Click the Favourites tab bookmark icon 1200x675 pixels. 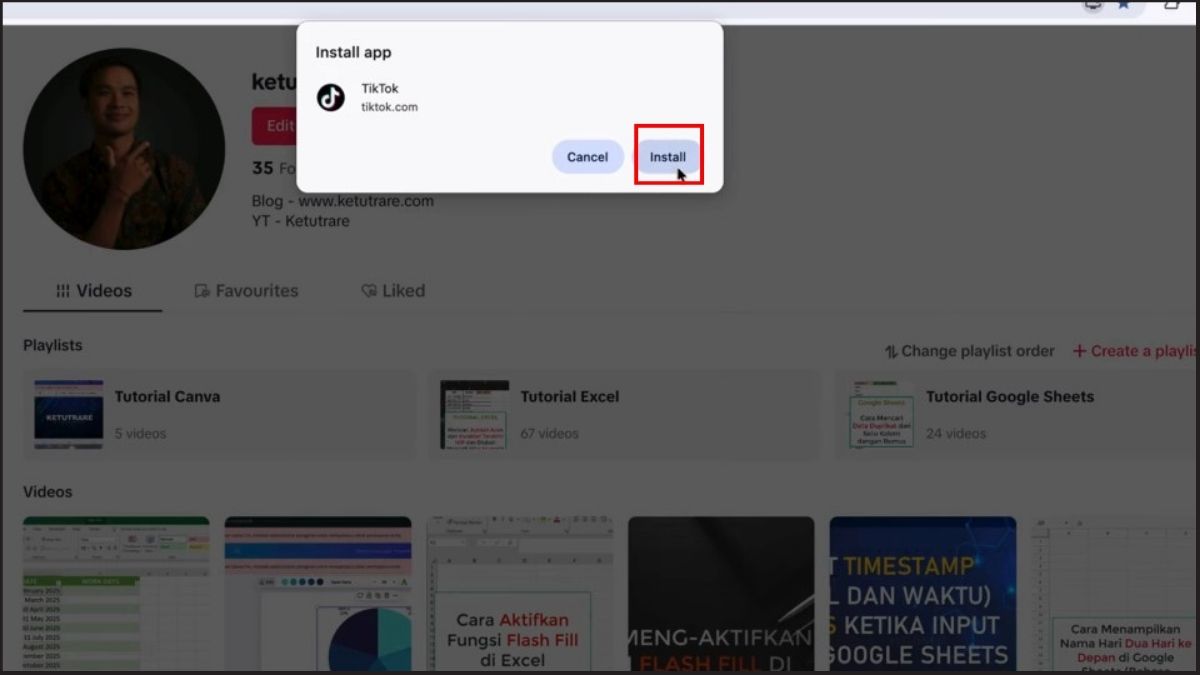201,291
